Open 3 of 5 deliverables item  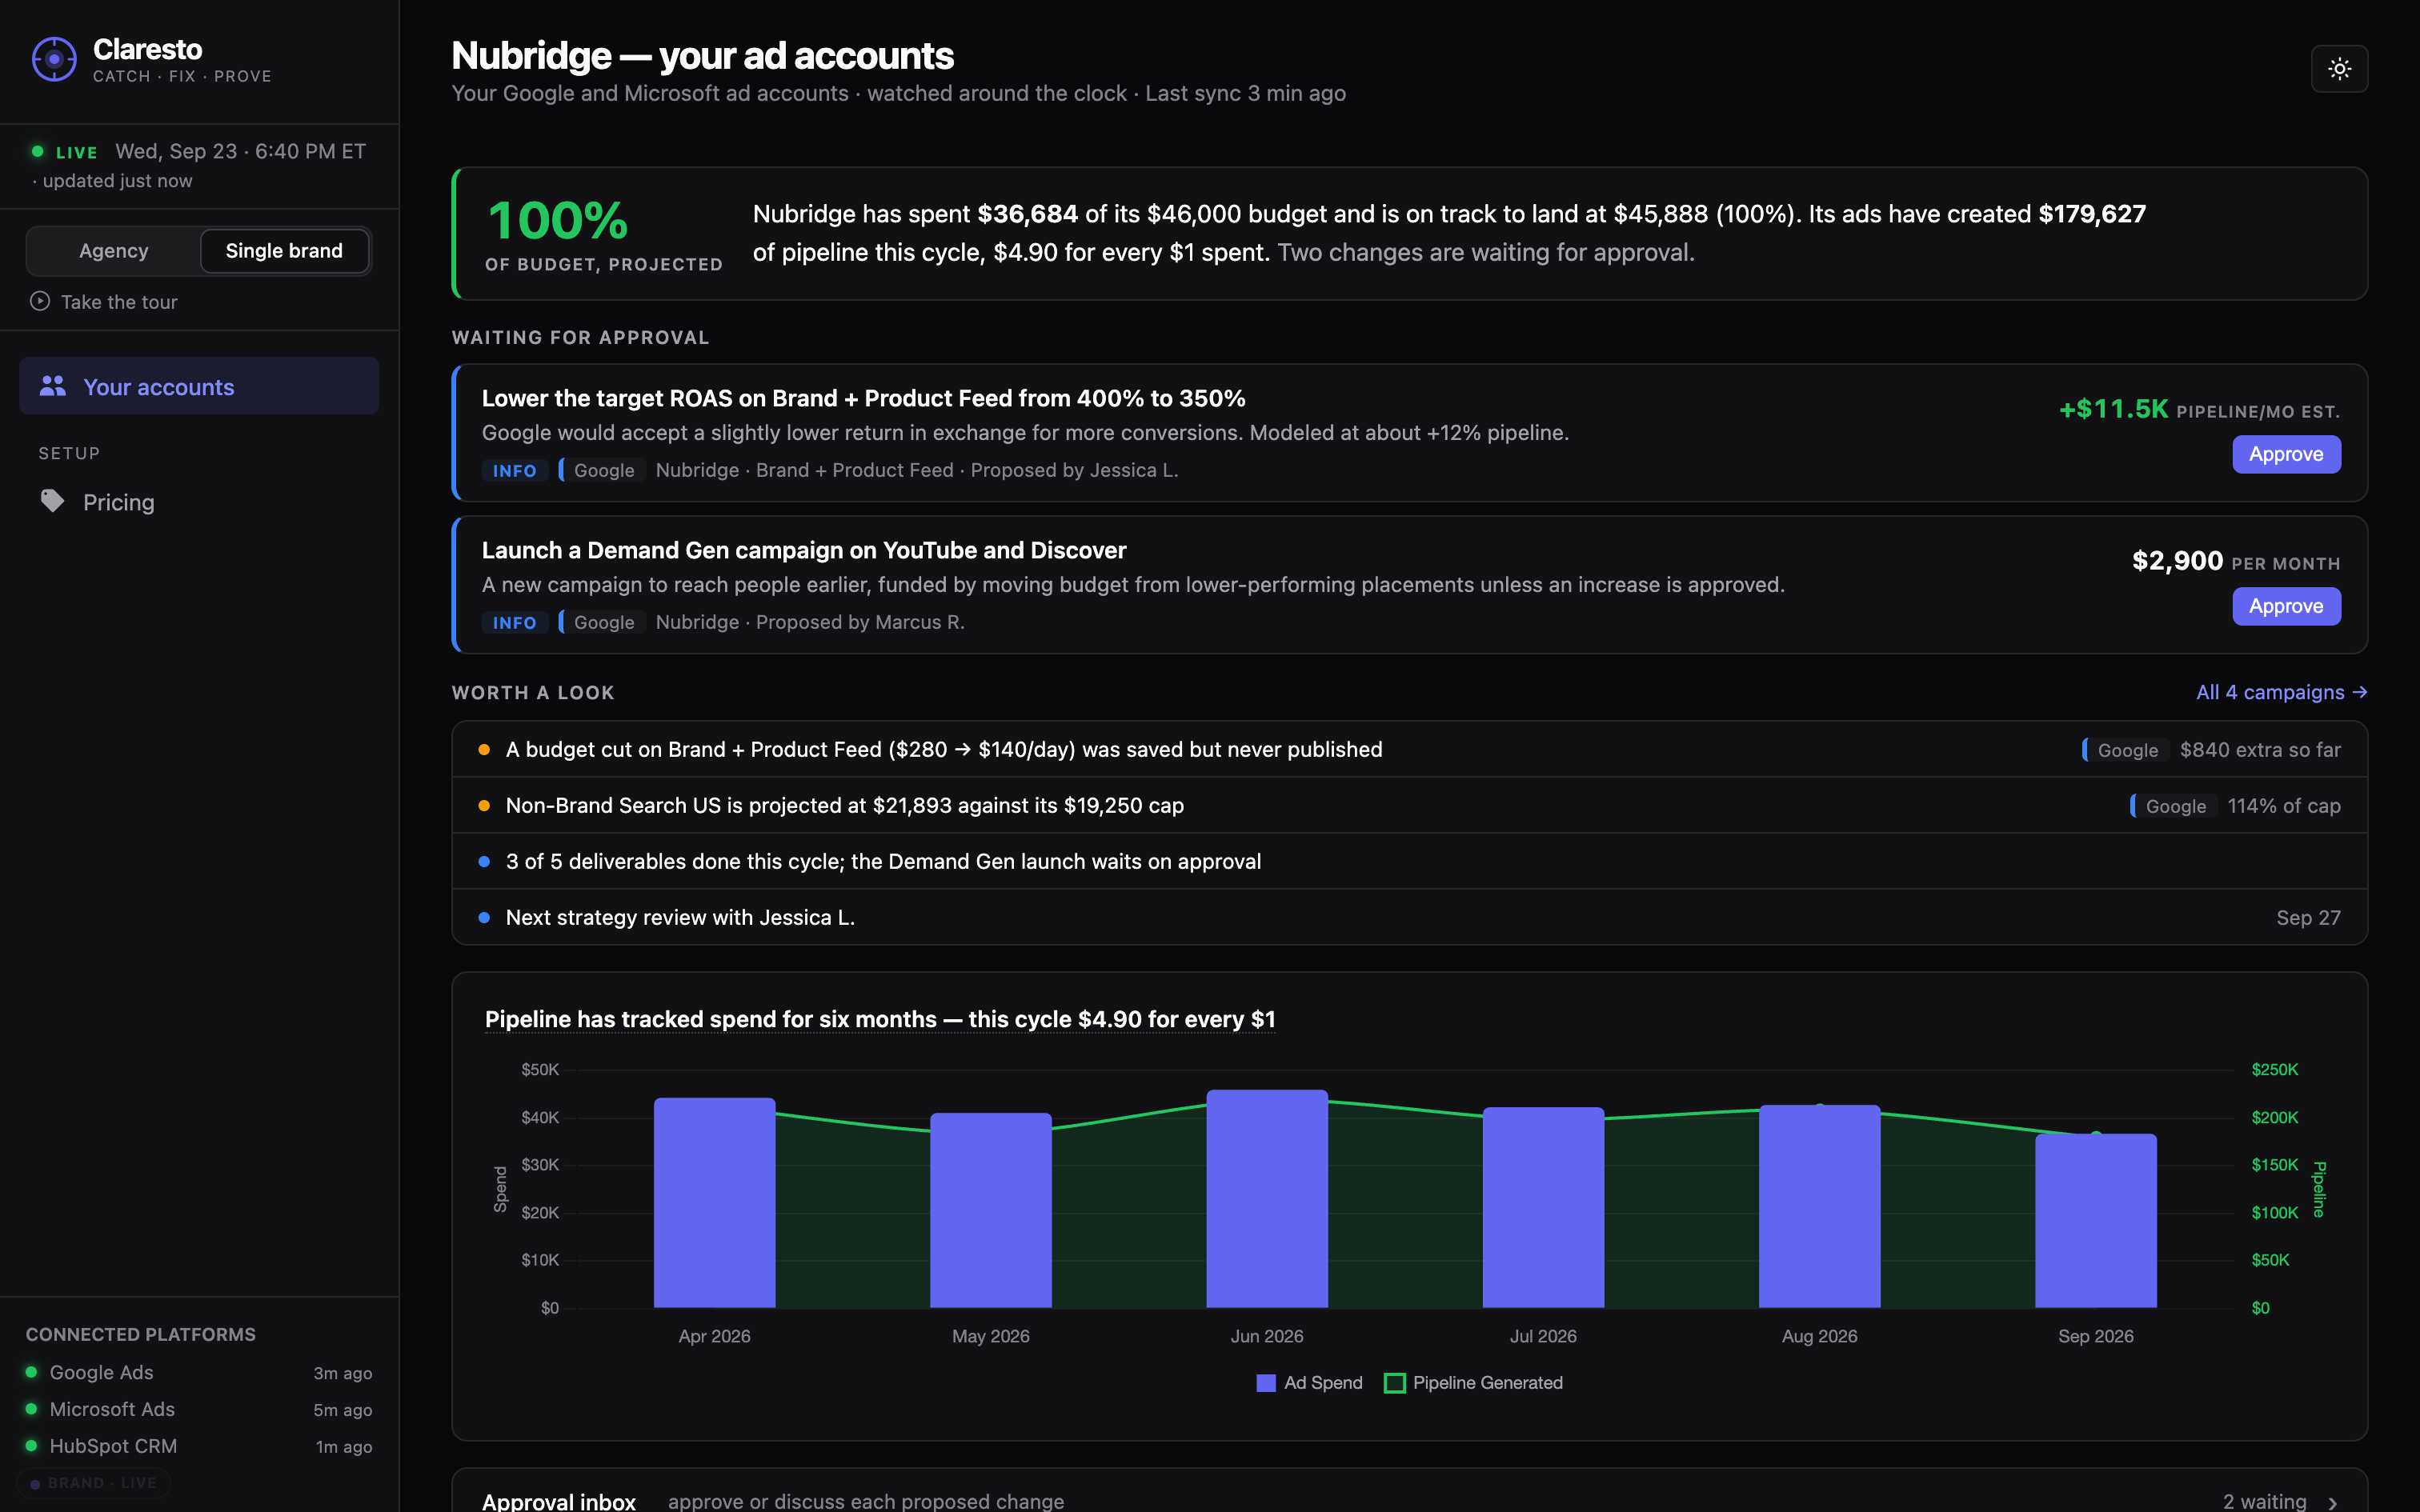click(x=1409, y=861)
